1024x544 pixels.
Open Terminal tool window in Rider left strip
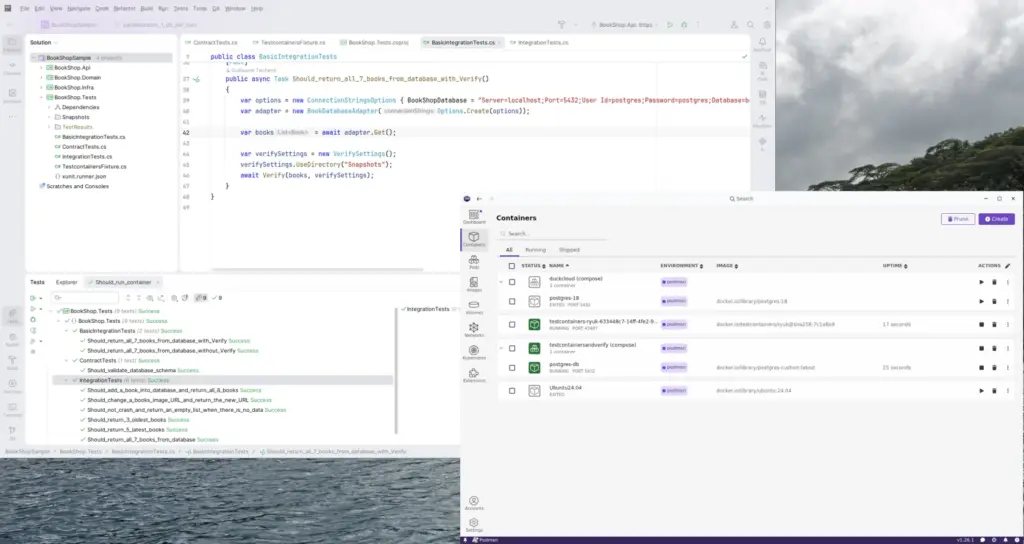(x=12, y=409)
